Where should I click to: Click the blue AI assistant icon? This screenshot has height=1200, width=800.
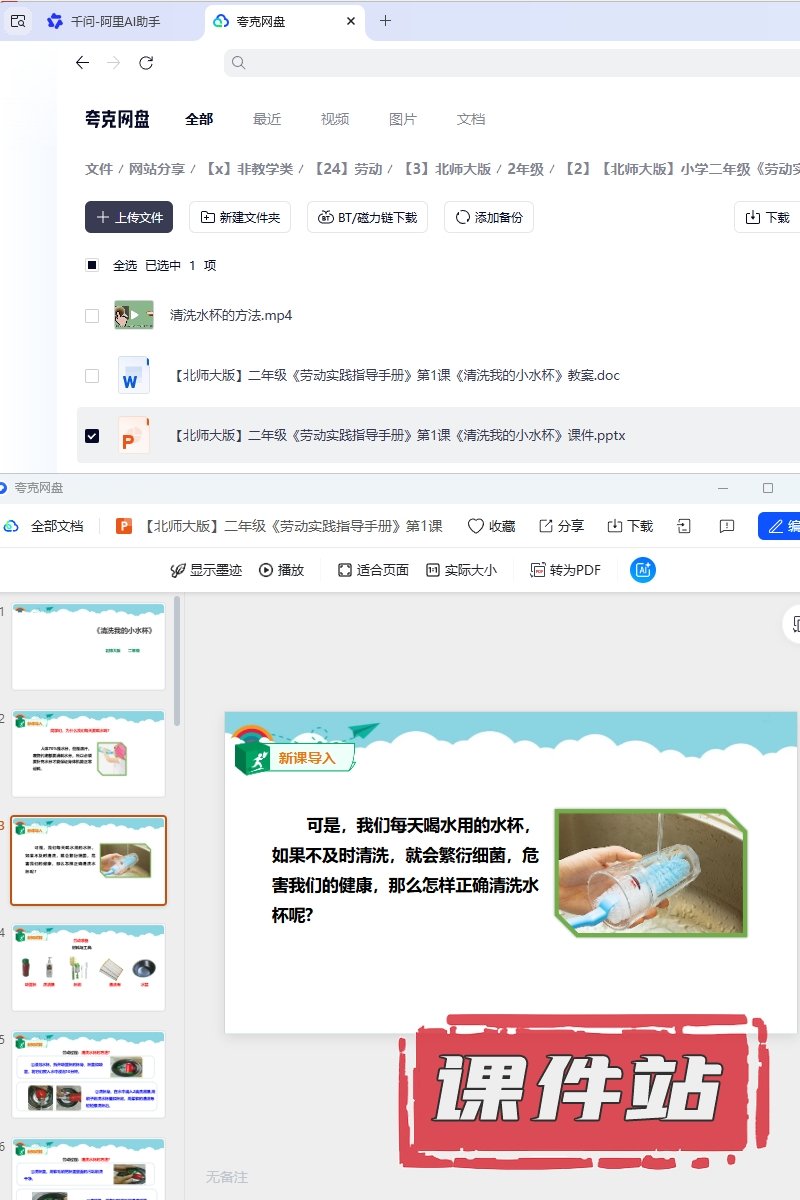pos(643,570)
